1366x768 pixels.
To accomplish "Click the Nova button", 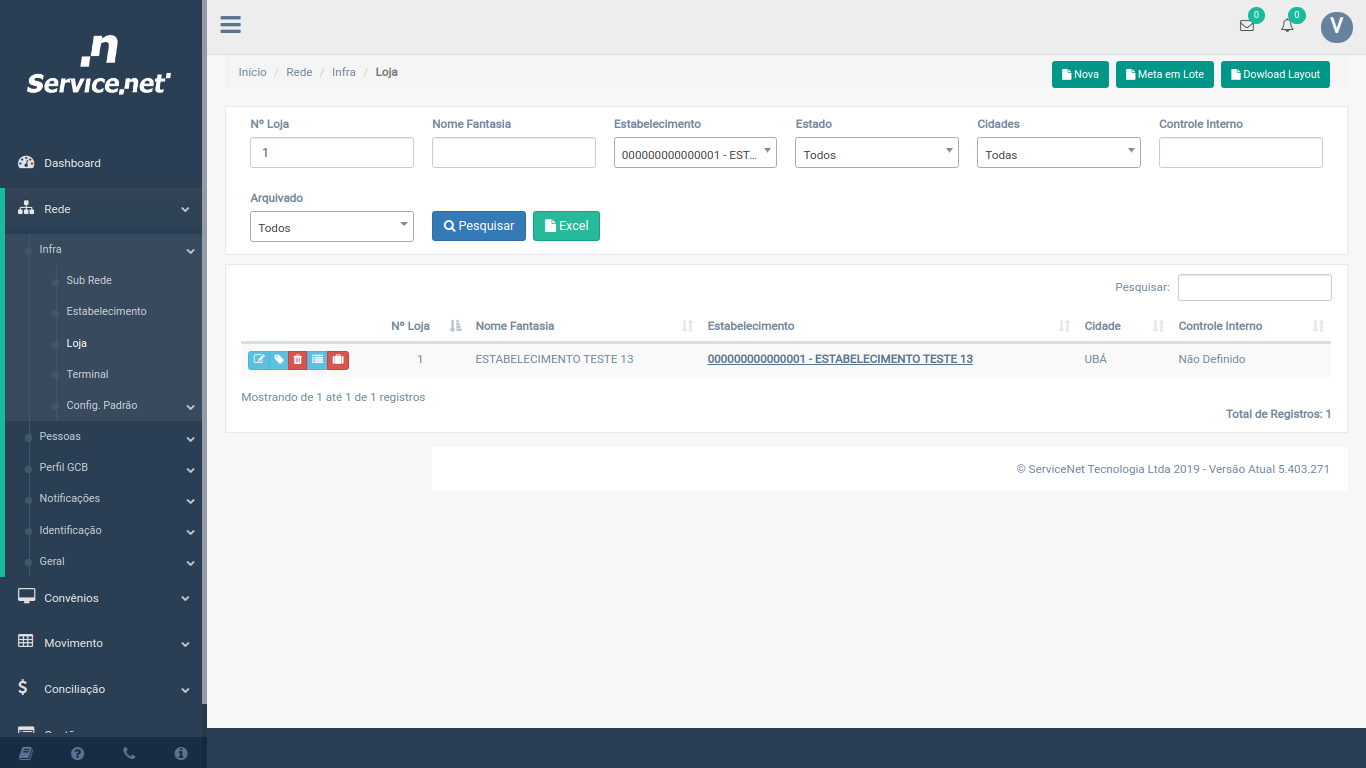I will coord(1080,74).
